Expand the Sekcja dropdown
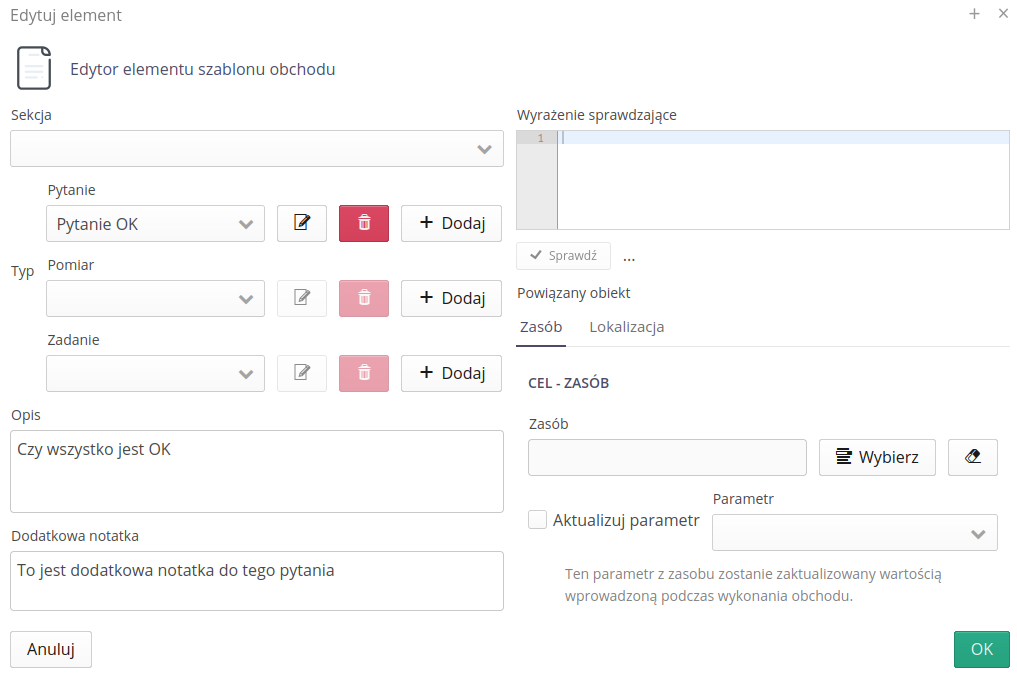 [257, 149]
